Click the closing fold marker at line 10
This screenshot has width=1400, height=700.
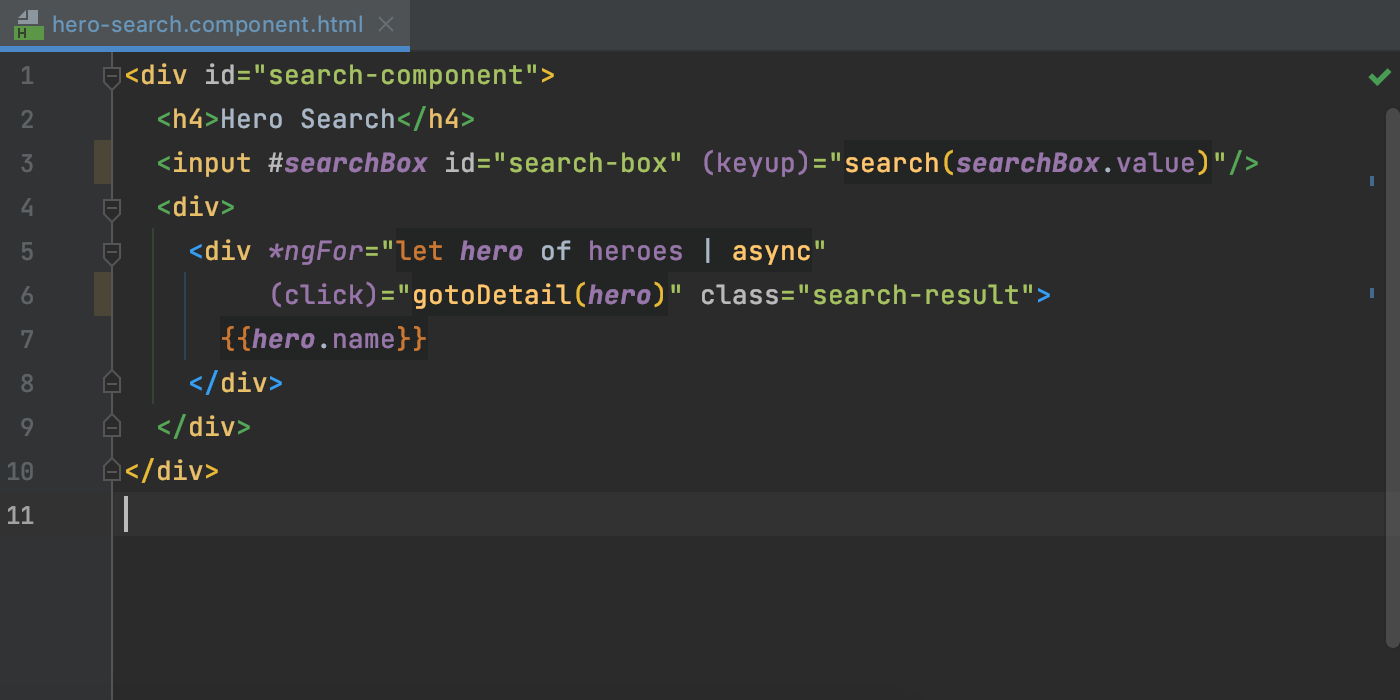pos(112,471)
